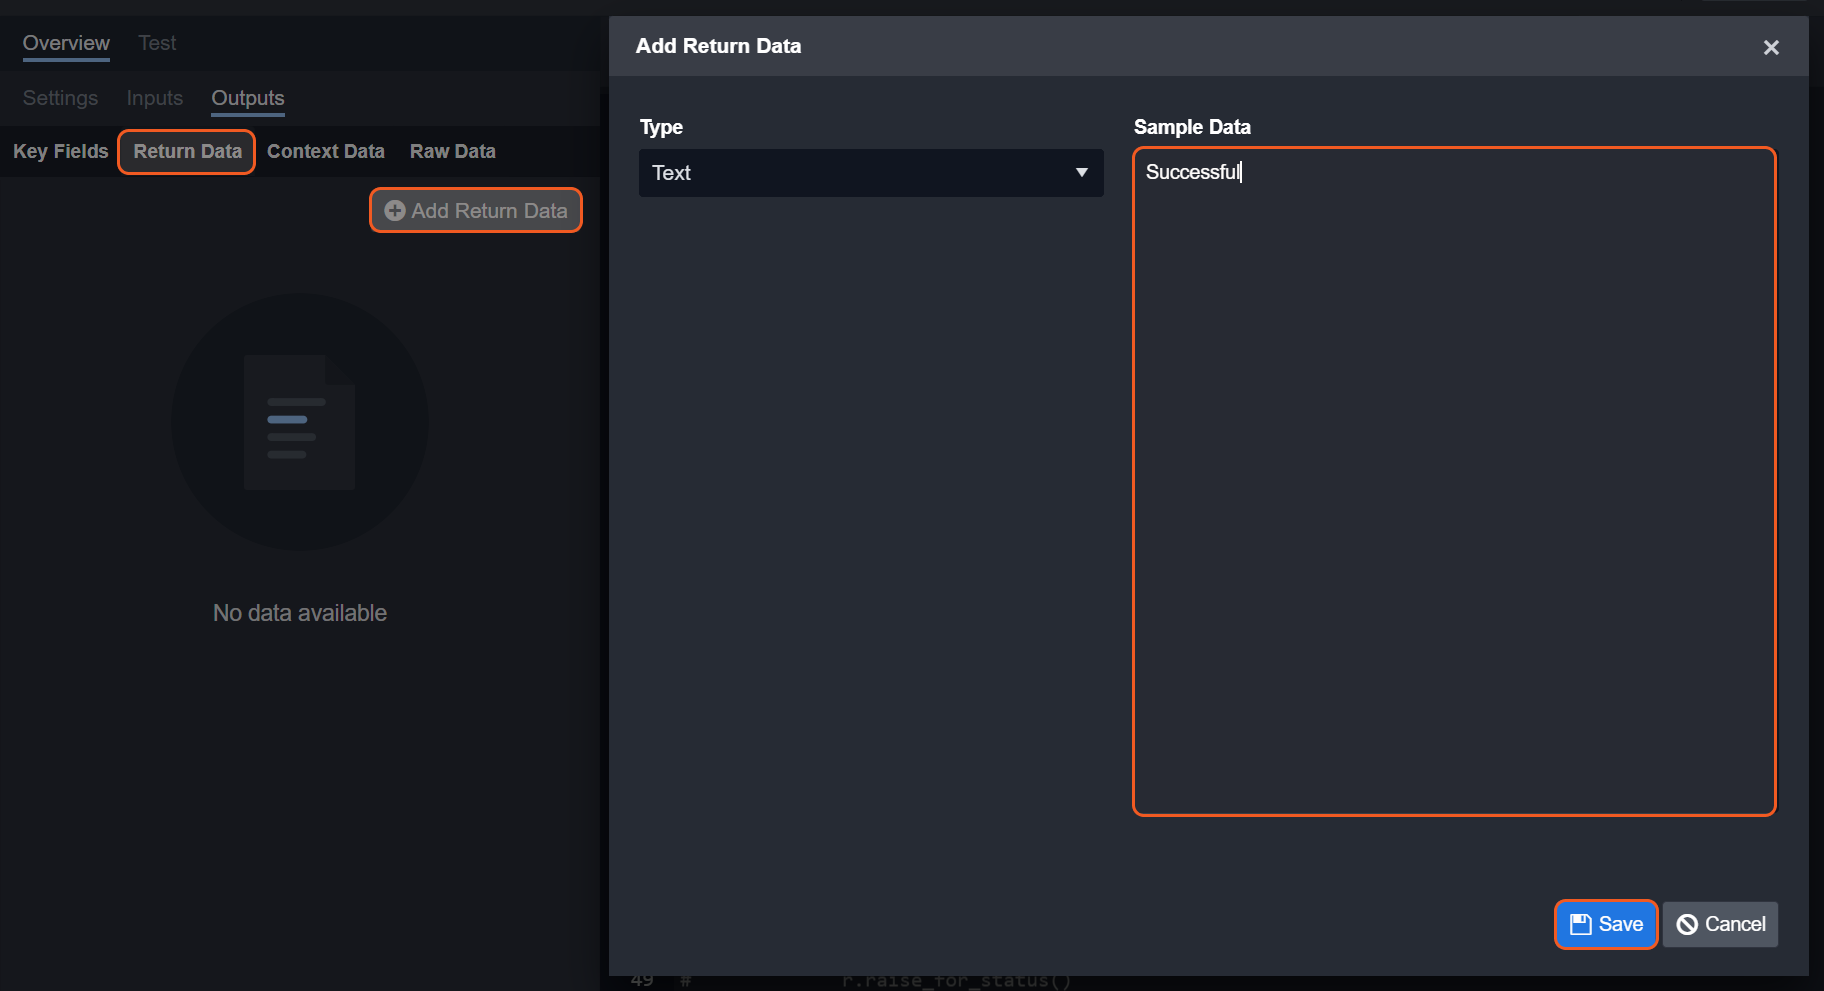The height and width of the screenshot is (991, 1824).
Task: Close the Add Return Data dialog with X
Action: (1771, 47)
